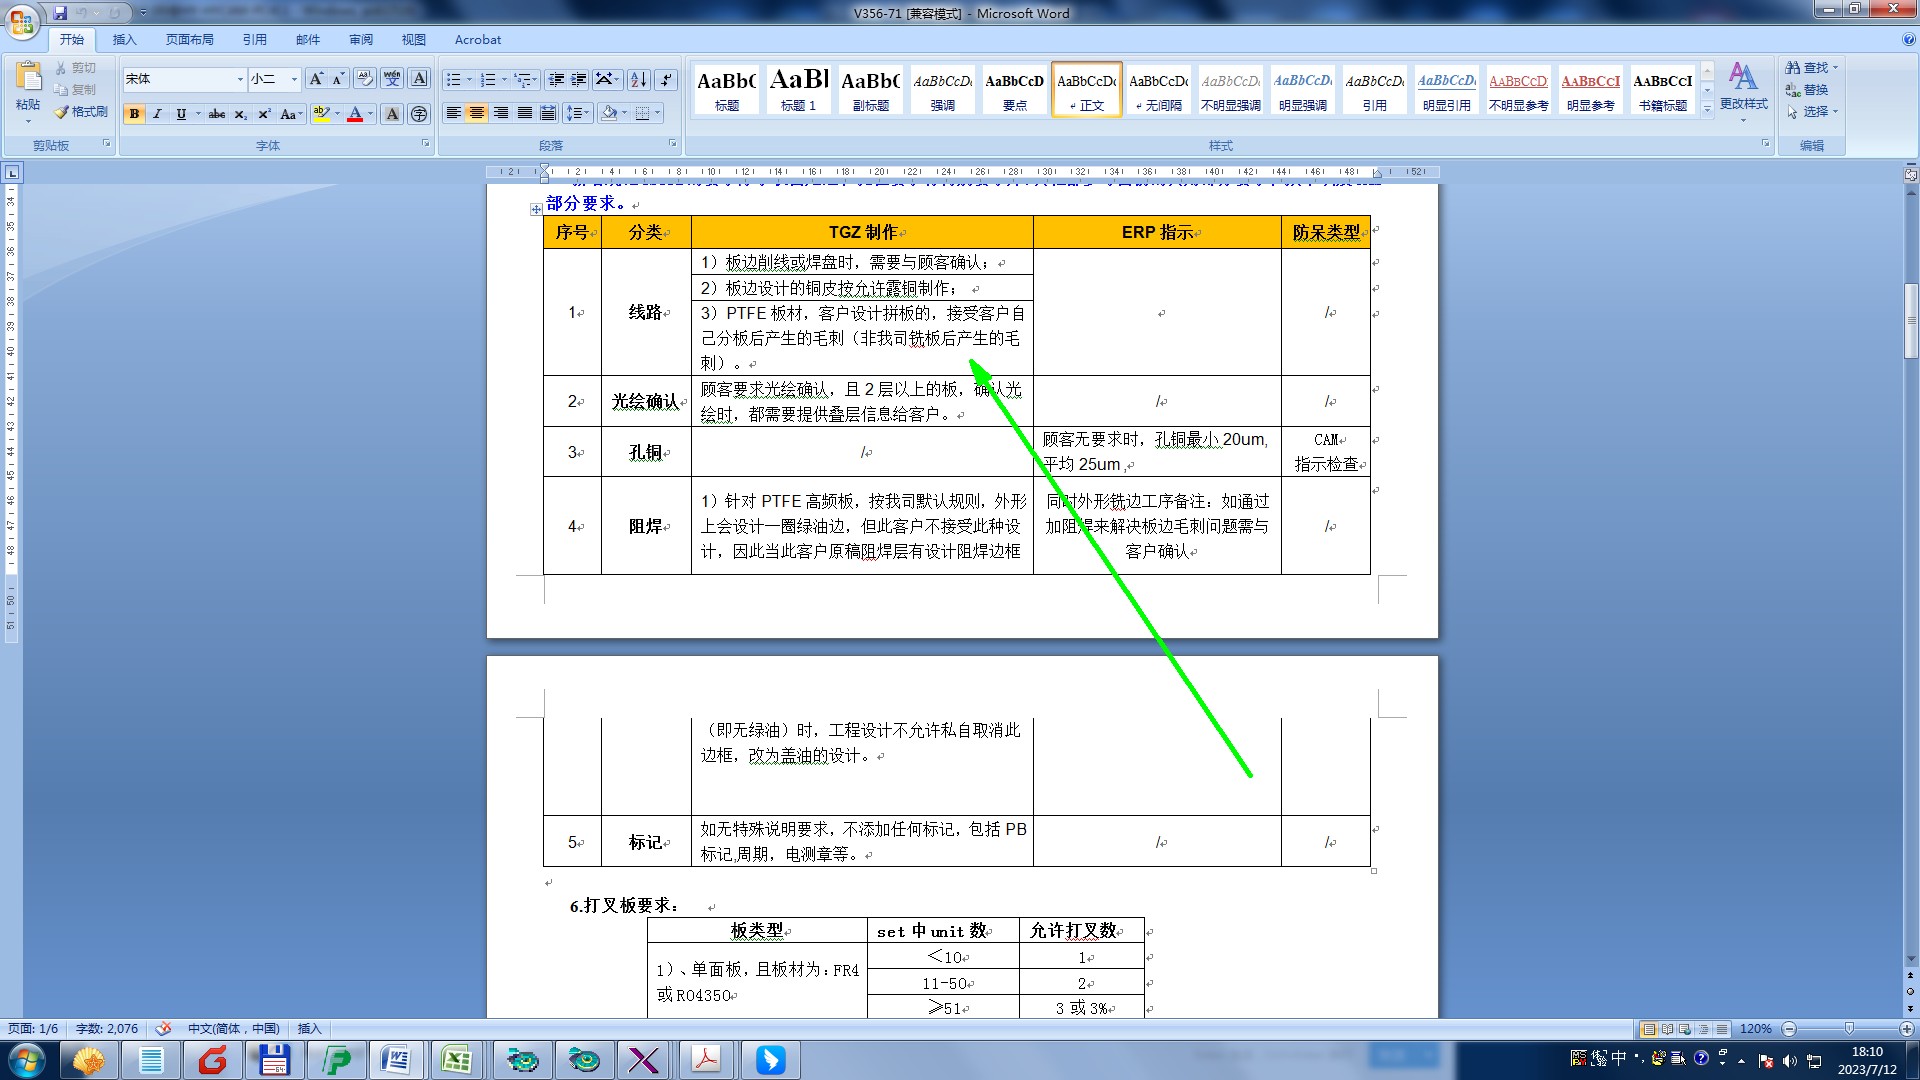
Task: Open the font name dropdown 宋体
Action: click(240, 79)
